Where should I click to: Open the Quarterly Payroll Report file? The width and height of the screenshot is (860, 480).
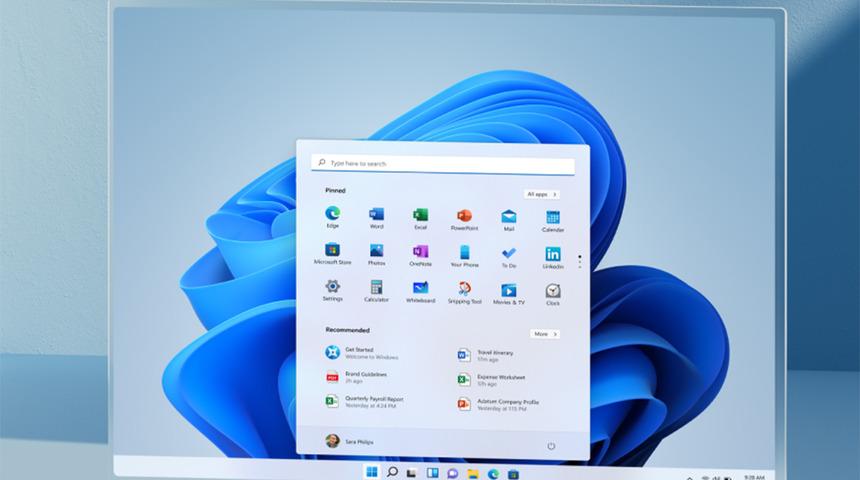tap(365, 402)
